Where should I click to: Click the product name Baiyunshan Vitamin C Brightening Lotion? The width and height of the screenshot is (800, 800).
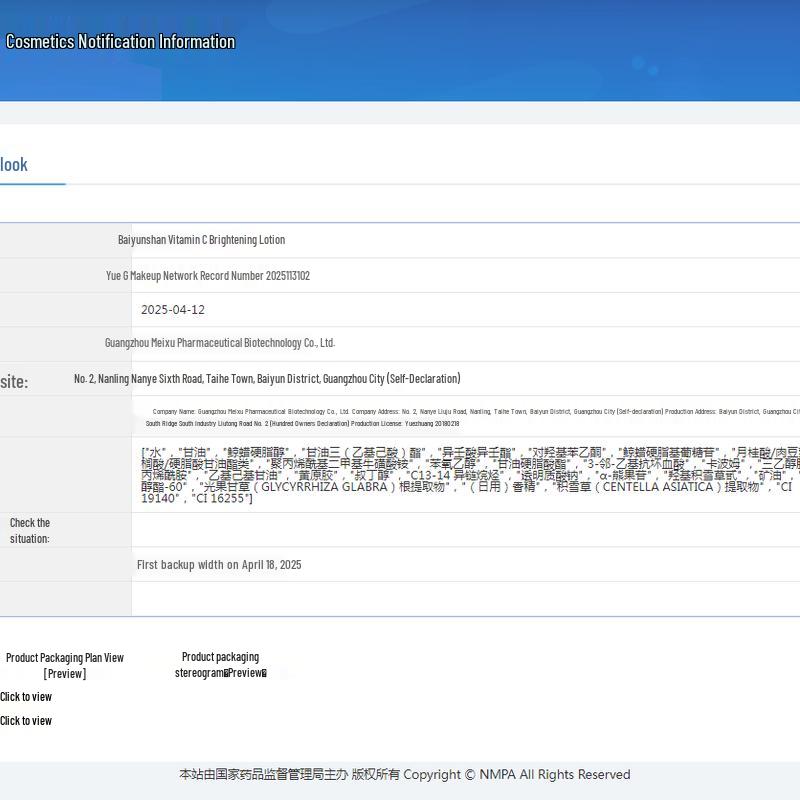[x=201, y=240]
